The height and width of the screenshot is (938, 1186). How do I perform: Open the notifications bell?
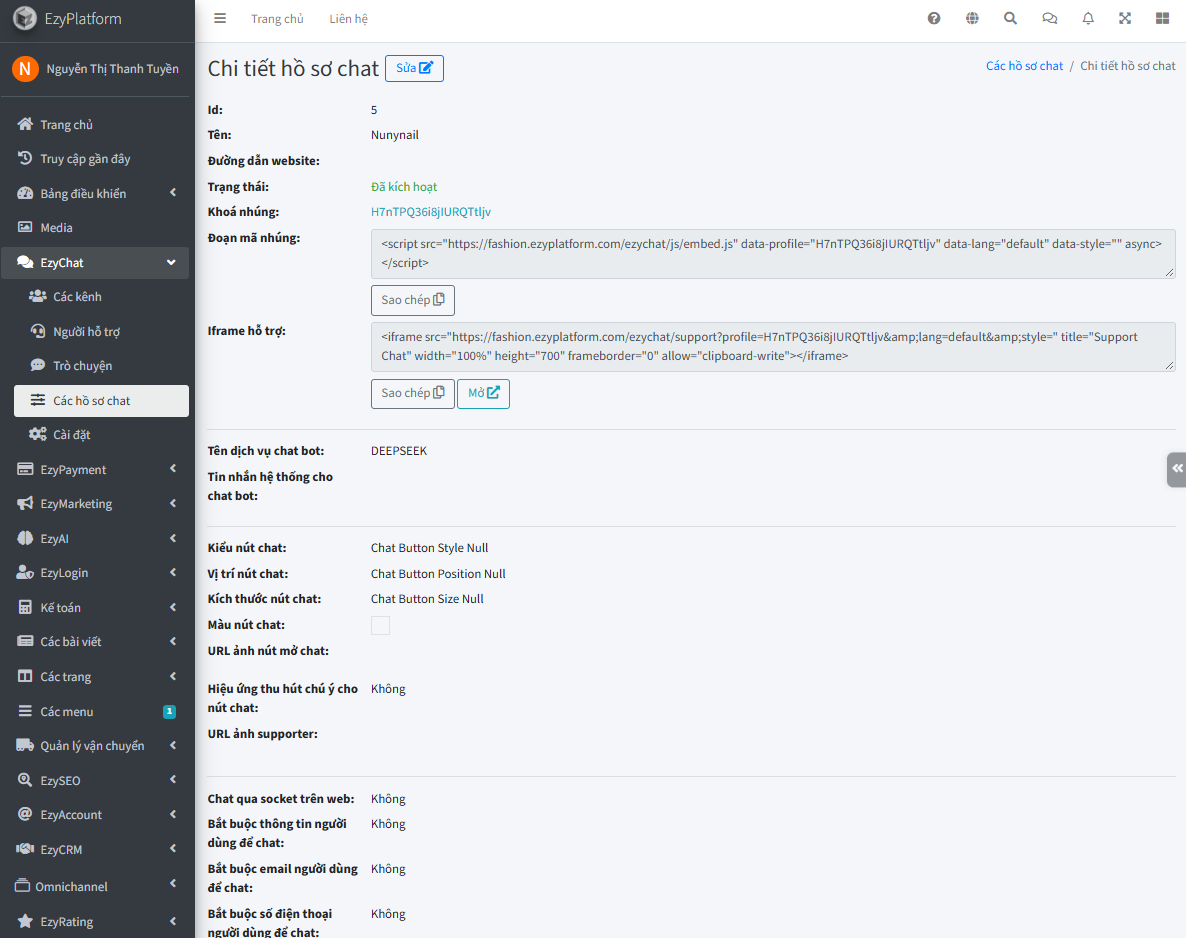click(x=1088, y=18)
